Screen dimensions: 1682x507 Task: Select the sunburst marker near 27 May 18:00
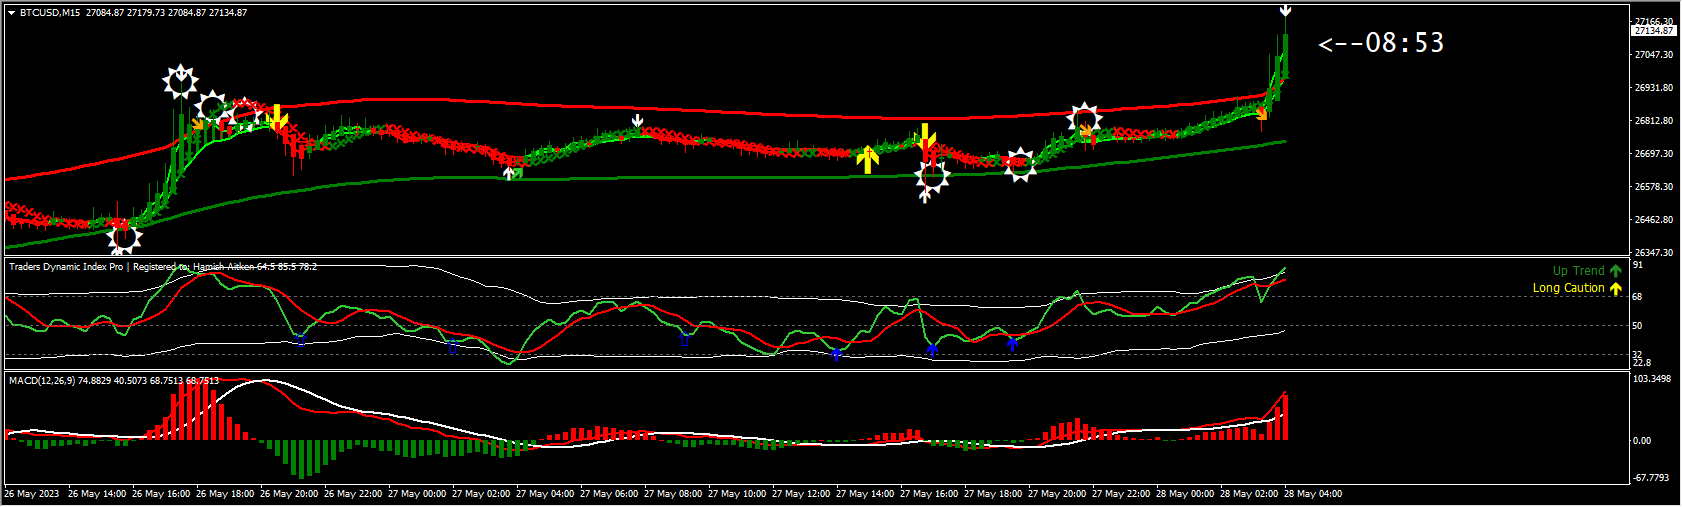(x=1019, y=165)
